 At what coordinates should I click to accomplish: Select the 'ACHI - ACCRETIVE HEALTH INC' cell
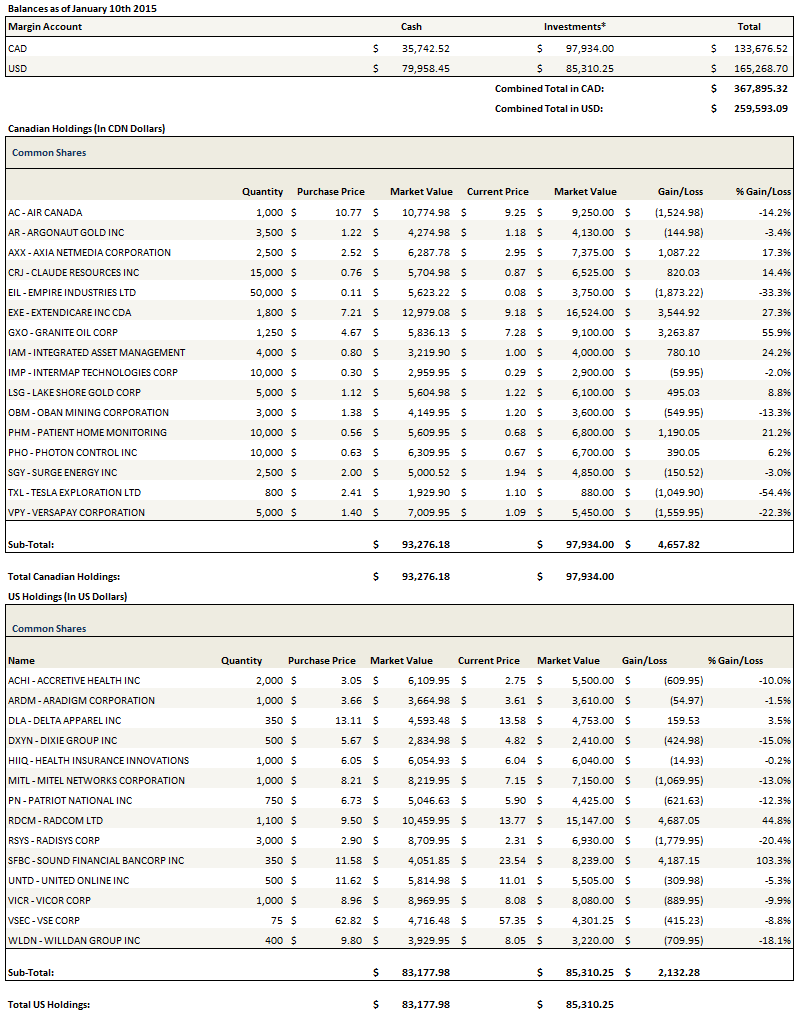click(x=73, y=680)
